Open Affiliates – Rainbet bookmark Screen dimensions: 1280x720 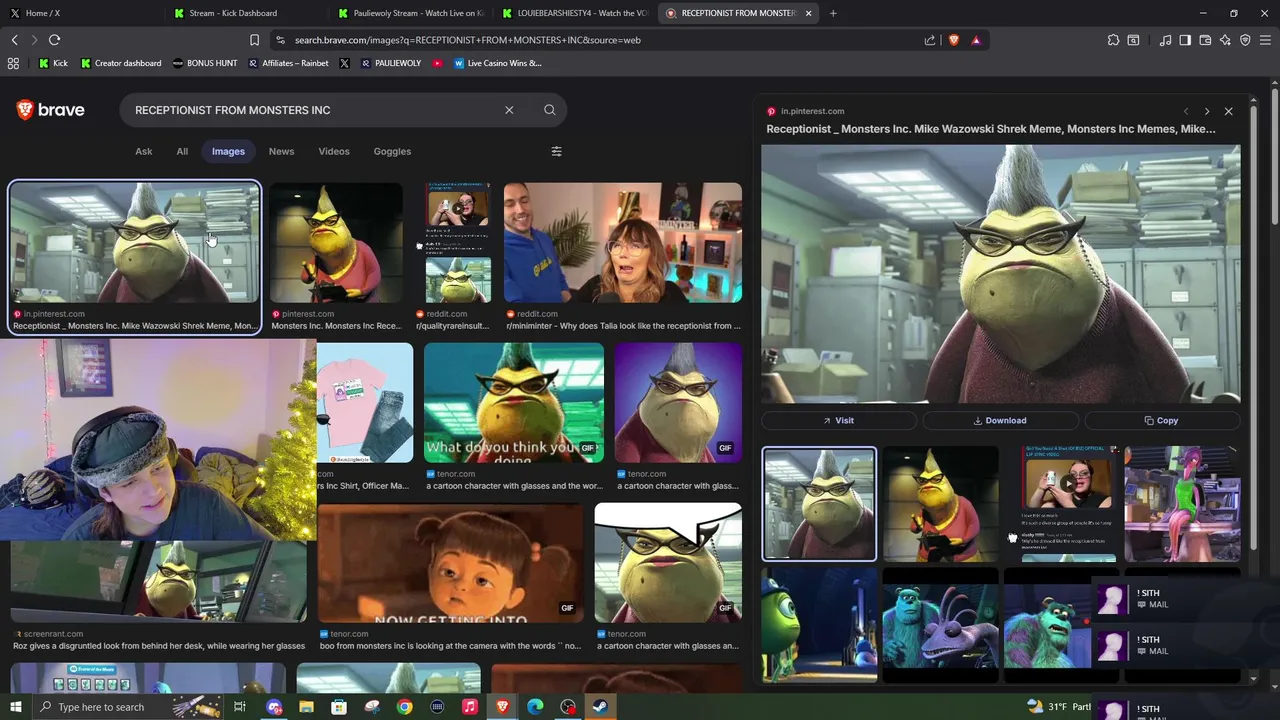click(287, 63)
